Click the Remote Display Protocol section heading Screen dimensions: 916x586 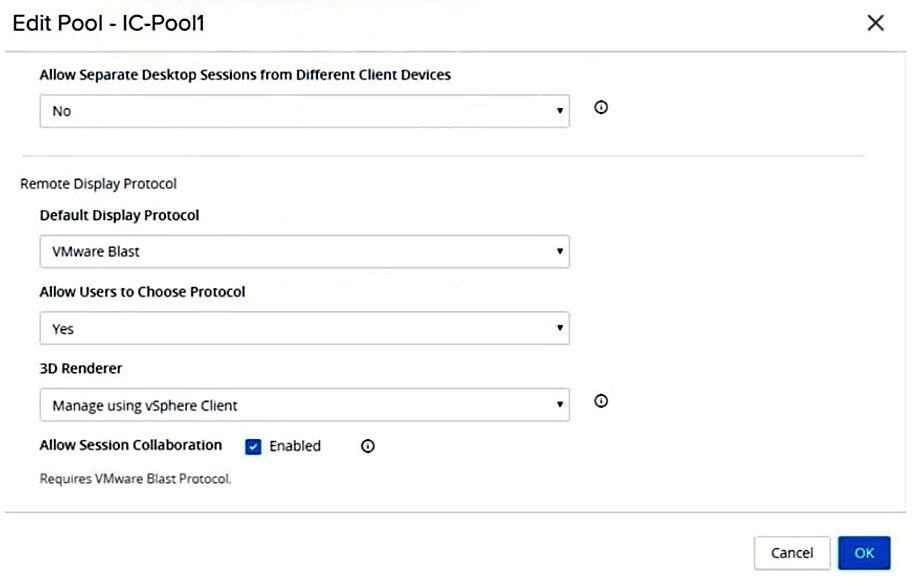(x=99, y=184)
